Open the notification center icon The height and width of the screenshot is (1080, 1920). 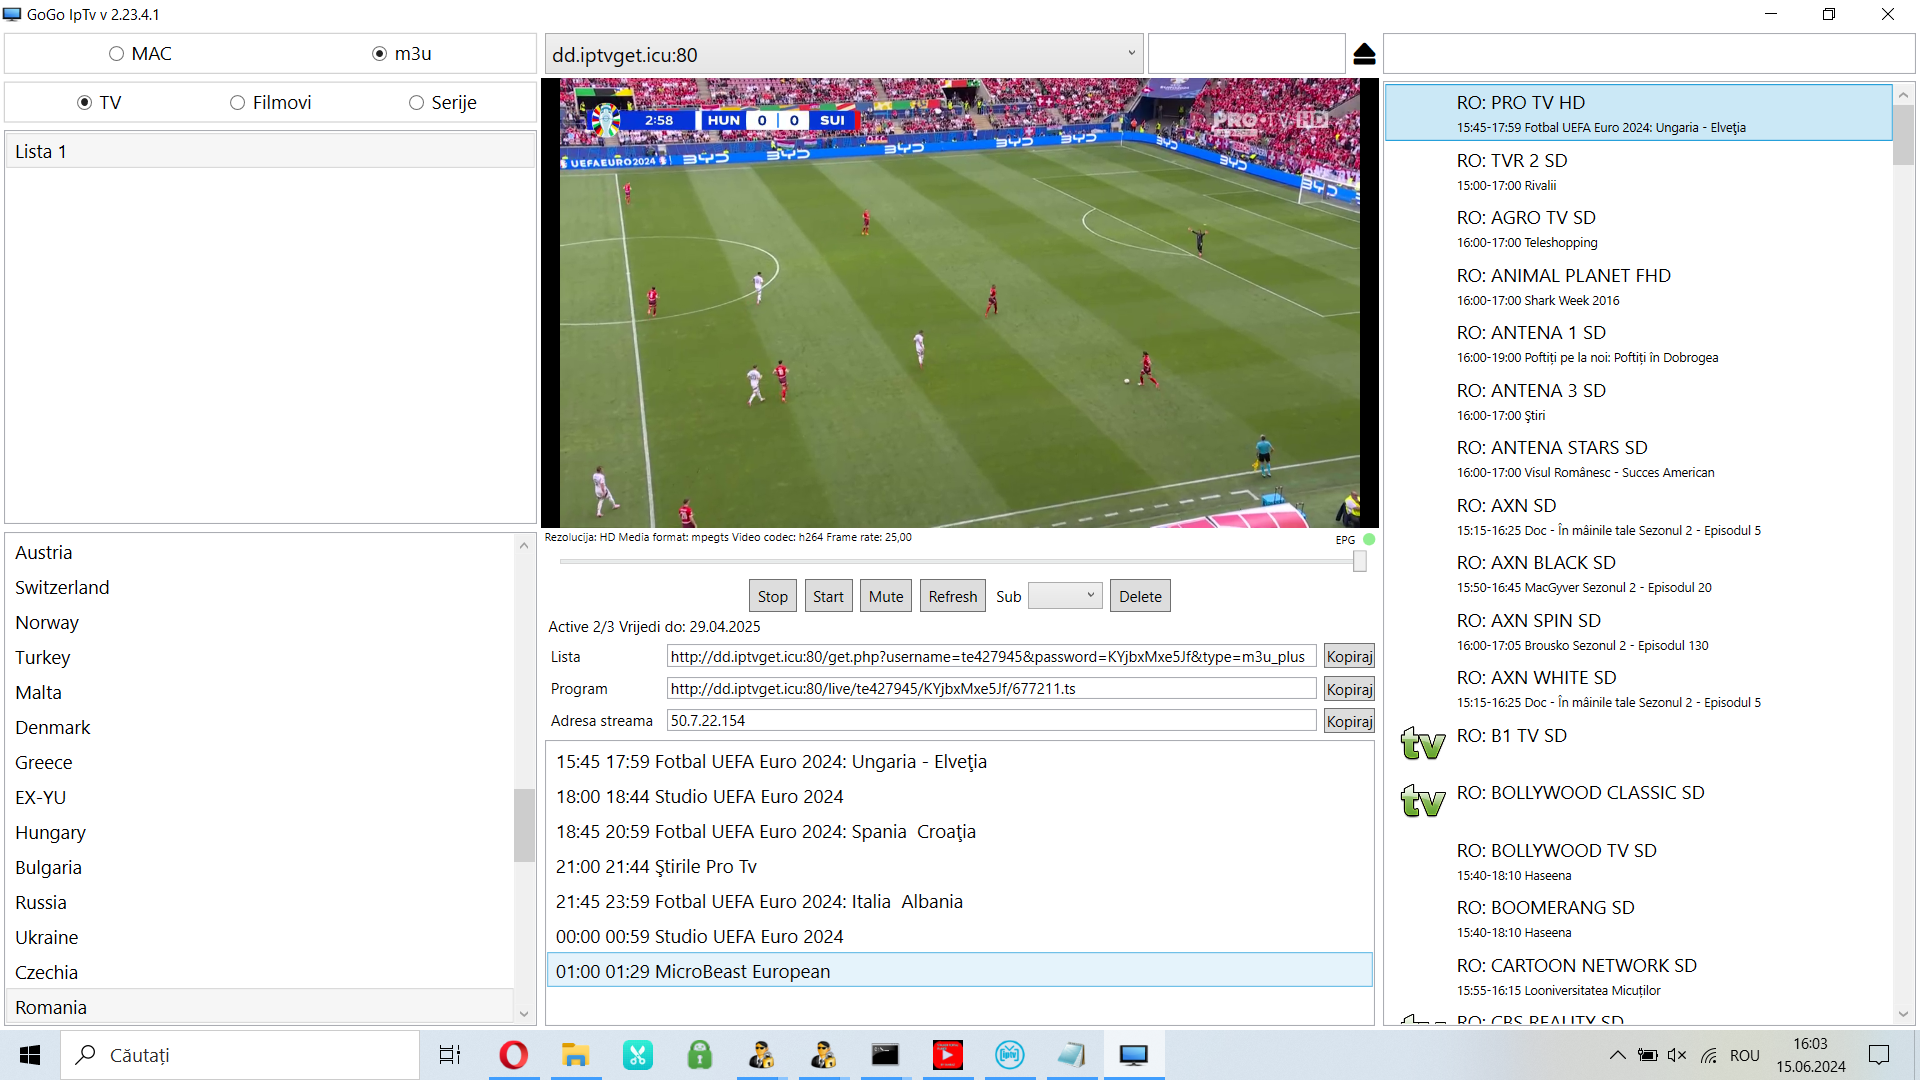coord(1879,1055)
